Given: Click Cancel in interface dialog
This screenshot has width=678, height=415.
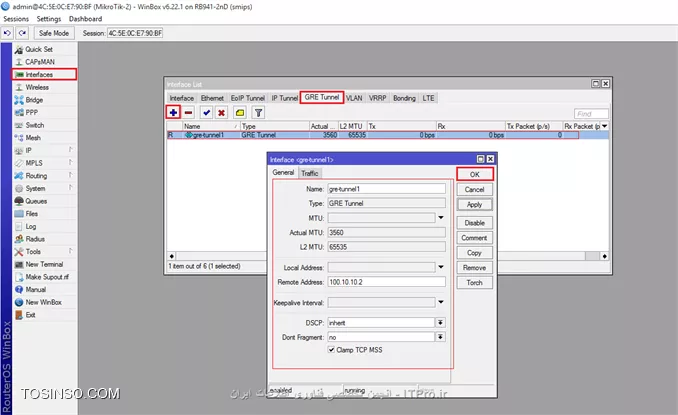Looking at the screenshot, I should 474,189.
